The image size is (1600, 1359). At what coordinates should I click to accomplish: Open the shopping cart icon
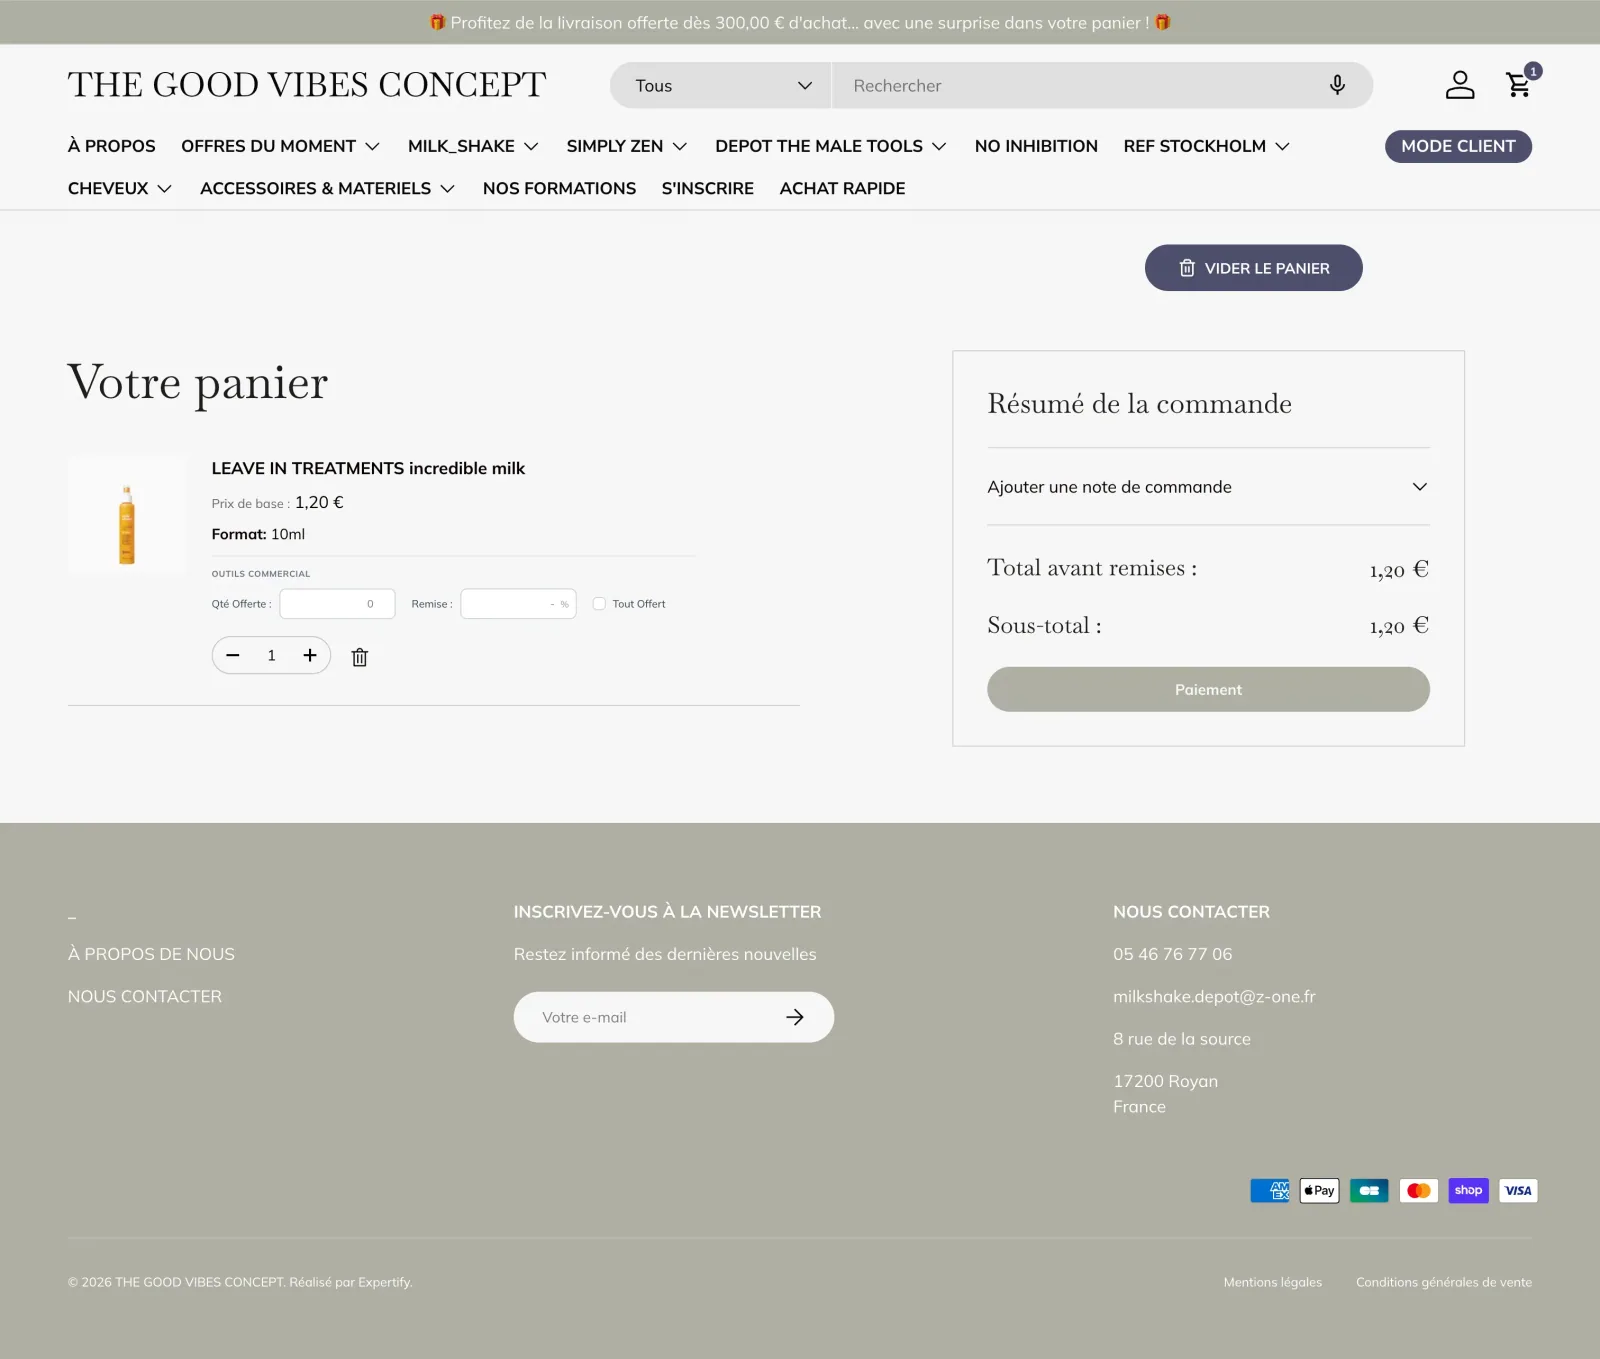[x=1519, y=85]
